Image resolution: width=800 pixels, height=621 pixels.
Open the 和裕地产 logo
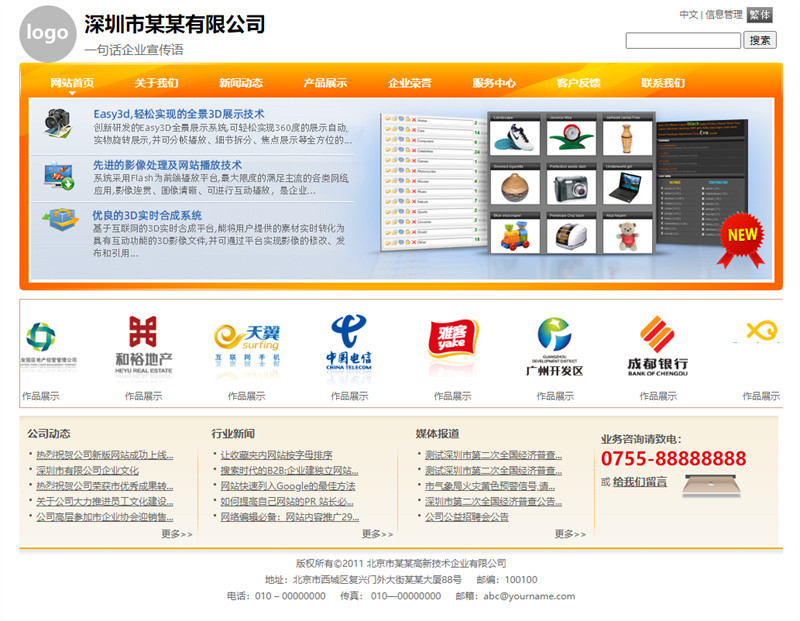tap(143, 346)
